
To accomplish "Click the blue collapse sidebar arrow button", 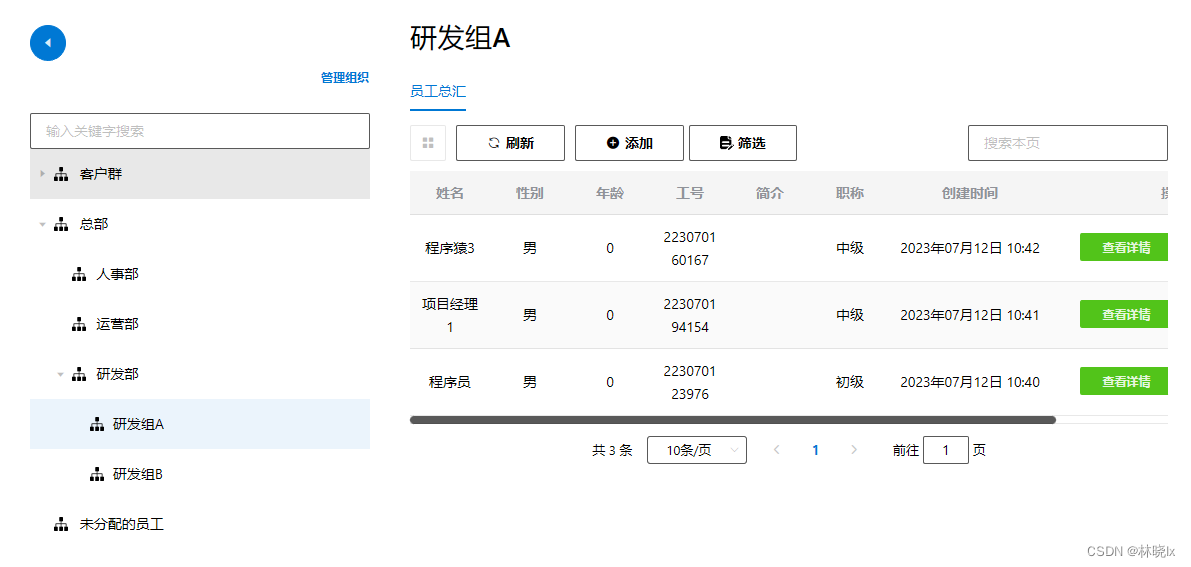I will click(x=48, y=43).
